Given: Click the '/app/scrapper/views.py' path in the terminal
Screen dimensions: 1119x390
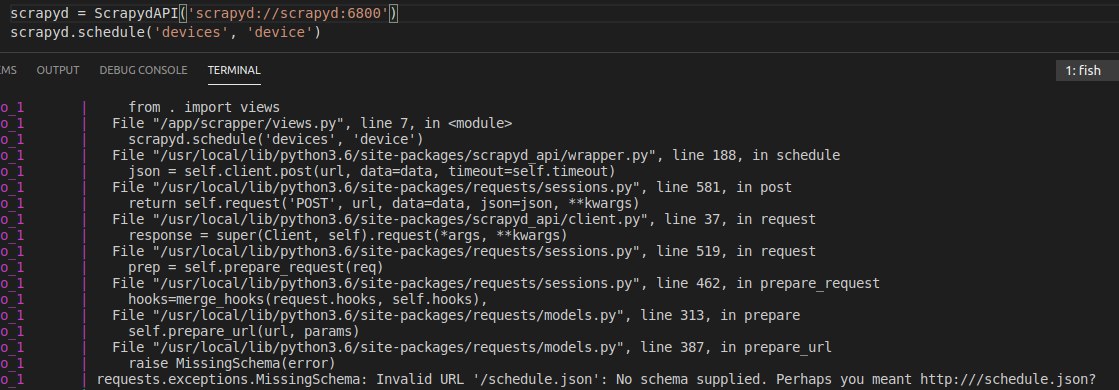Looking at the screenshot, I should 247,123.
